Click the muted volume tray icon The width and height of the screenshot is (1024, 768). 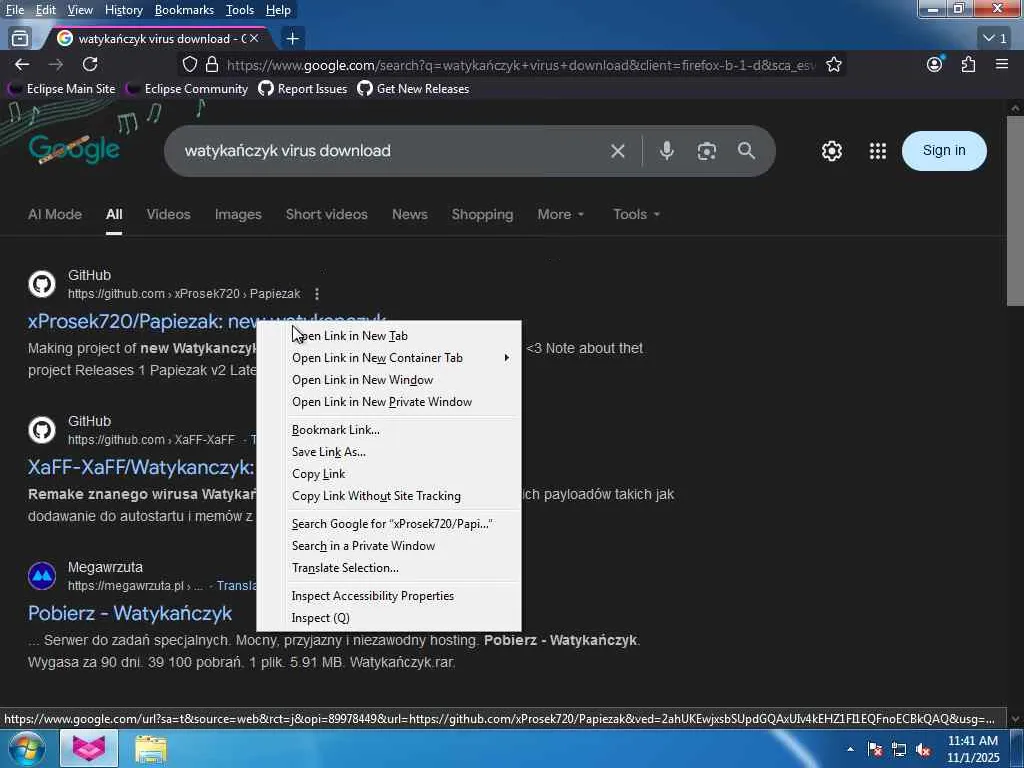point(923,750)
